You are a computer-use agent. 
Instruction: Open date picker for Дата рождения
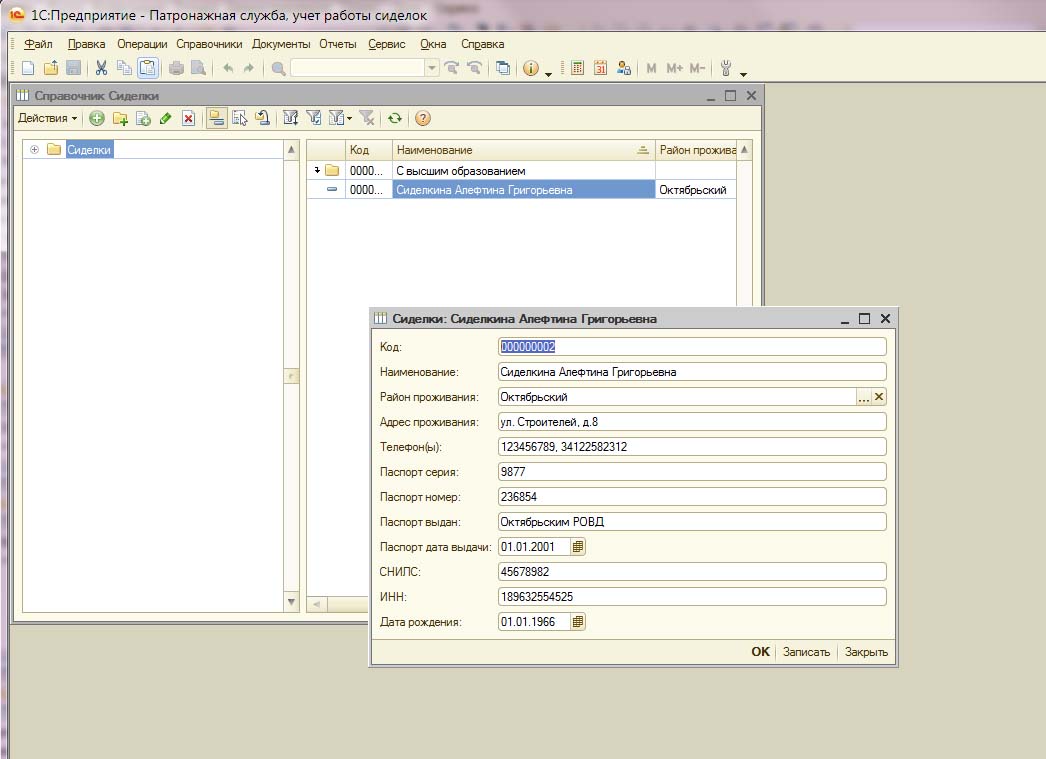pyautogui.click(x=578, y=622)
